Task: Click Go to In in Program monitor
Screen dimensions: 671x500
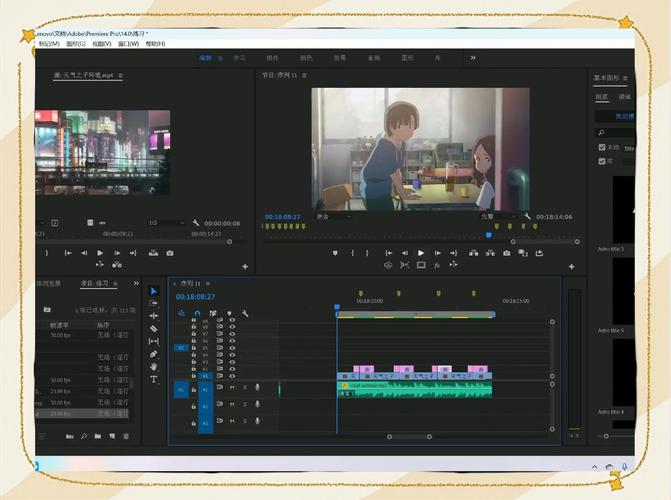Action: (389, 253)
